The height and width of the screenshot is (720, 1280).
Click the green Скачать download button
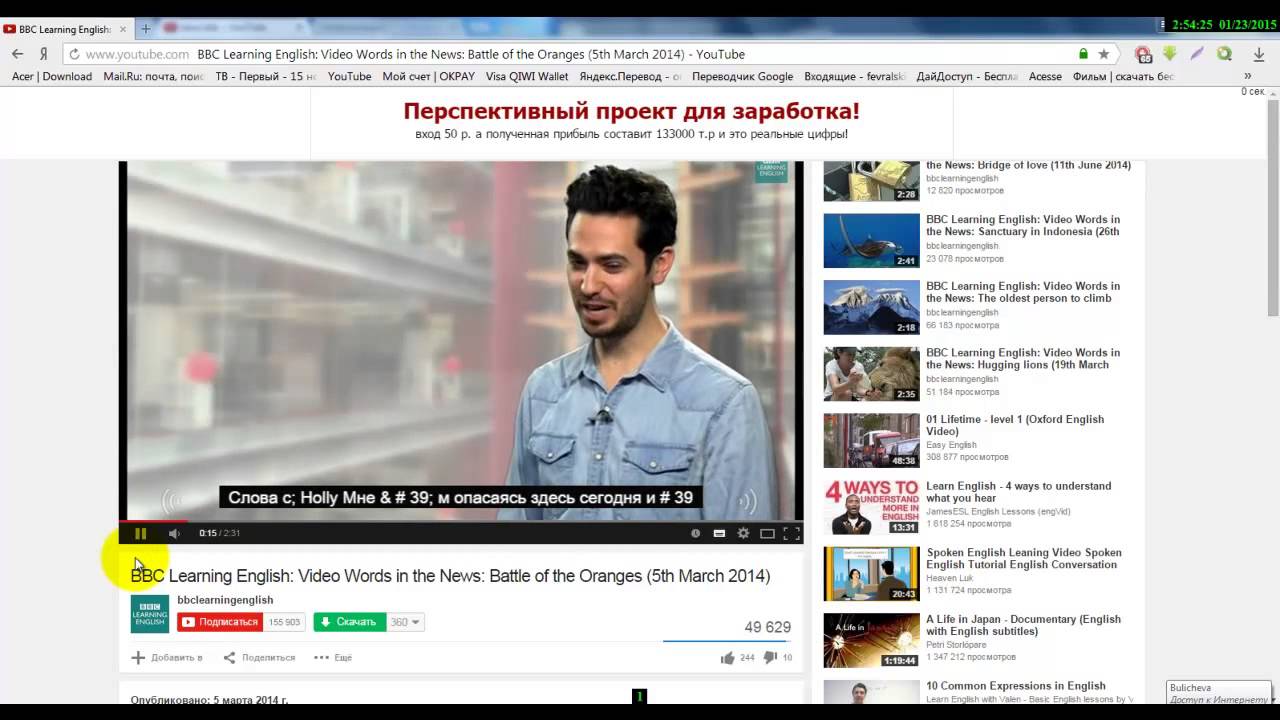(349, 622)
